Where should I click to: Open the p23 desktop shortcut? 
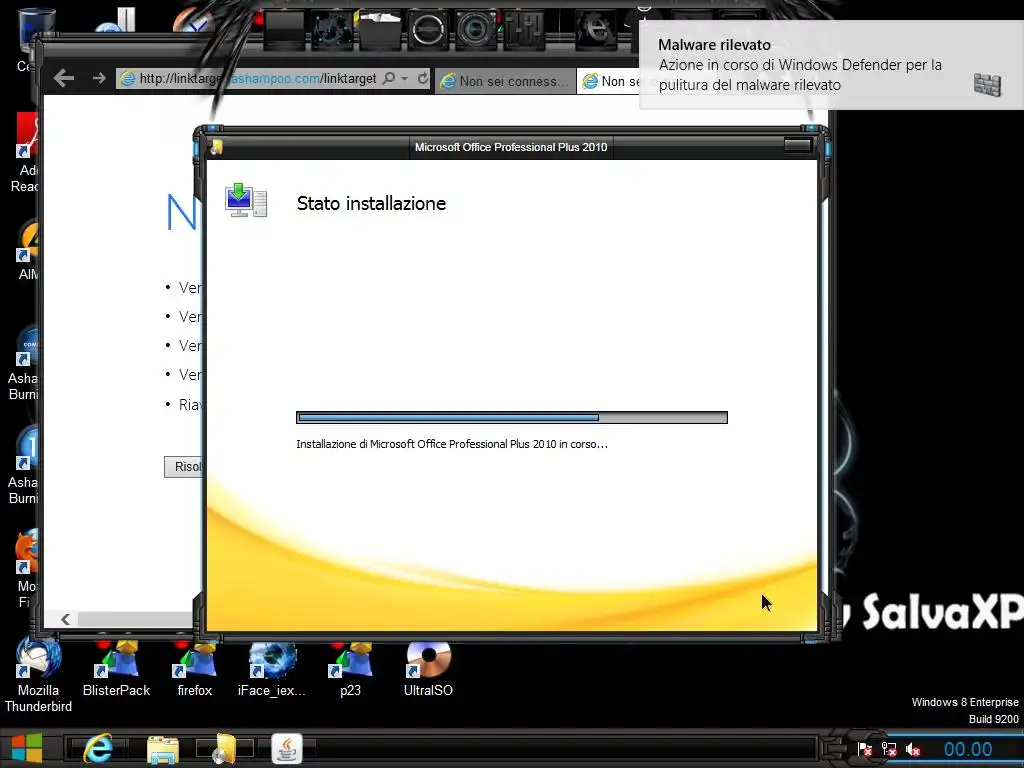[351, 669]
